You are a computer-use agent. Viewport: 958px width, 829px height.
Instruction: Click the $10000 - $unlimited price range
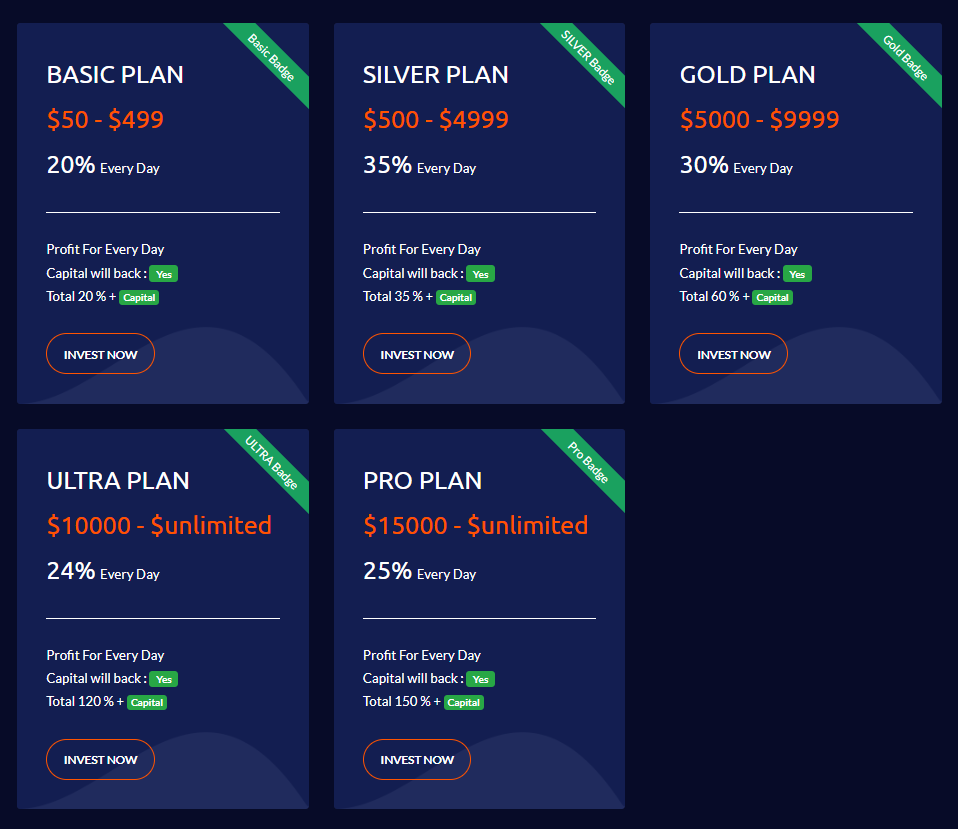(158, 524)
